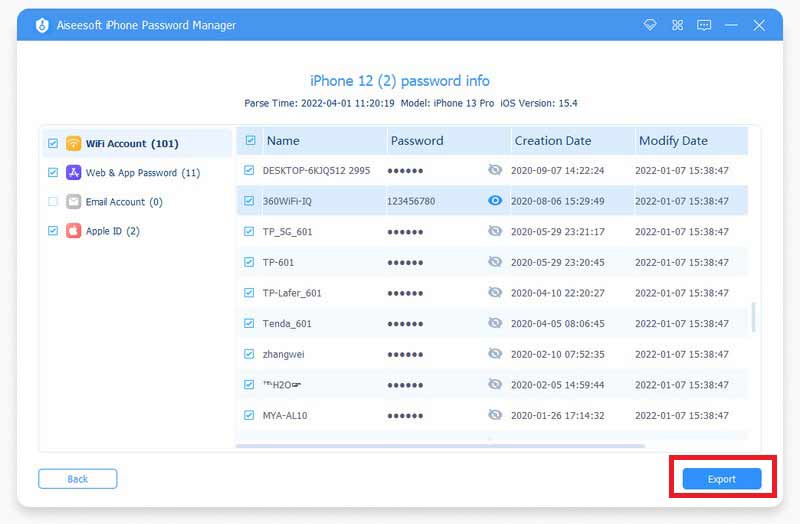Click the orange WiFi Account icon
The width and height of the screenshot is (800, 524).
(73, 143)
